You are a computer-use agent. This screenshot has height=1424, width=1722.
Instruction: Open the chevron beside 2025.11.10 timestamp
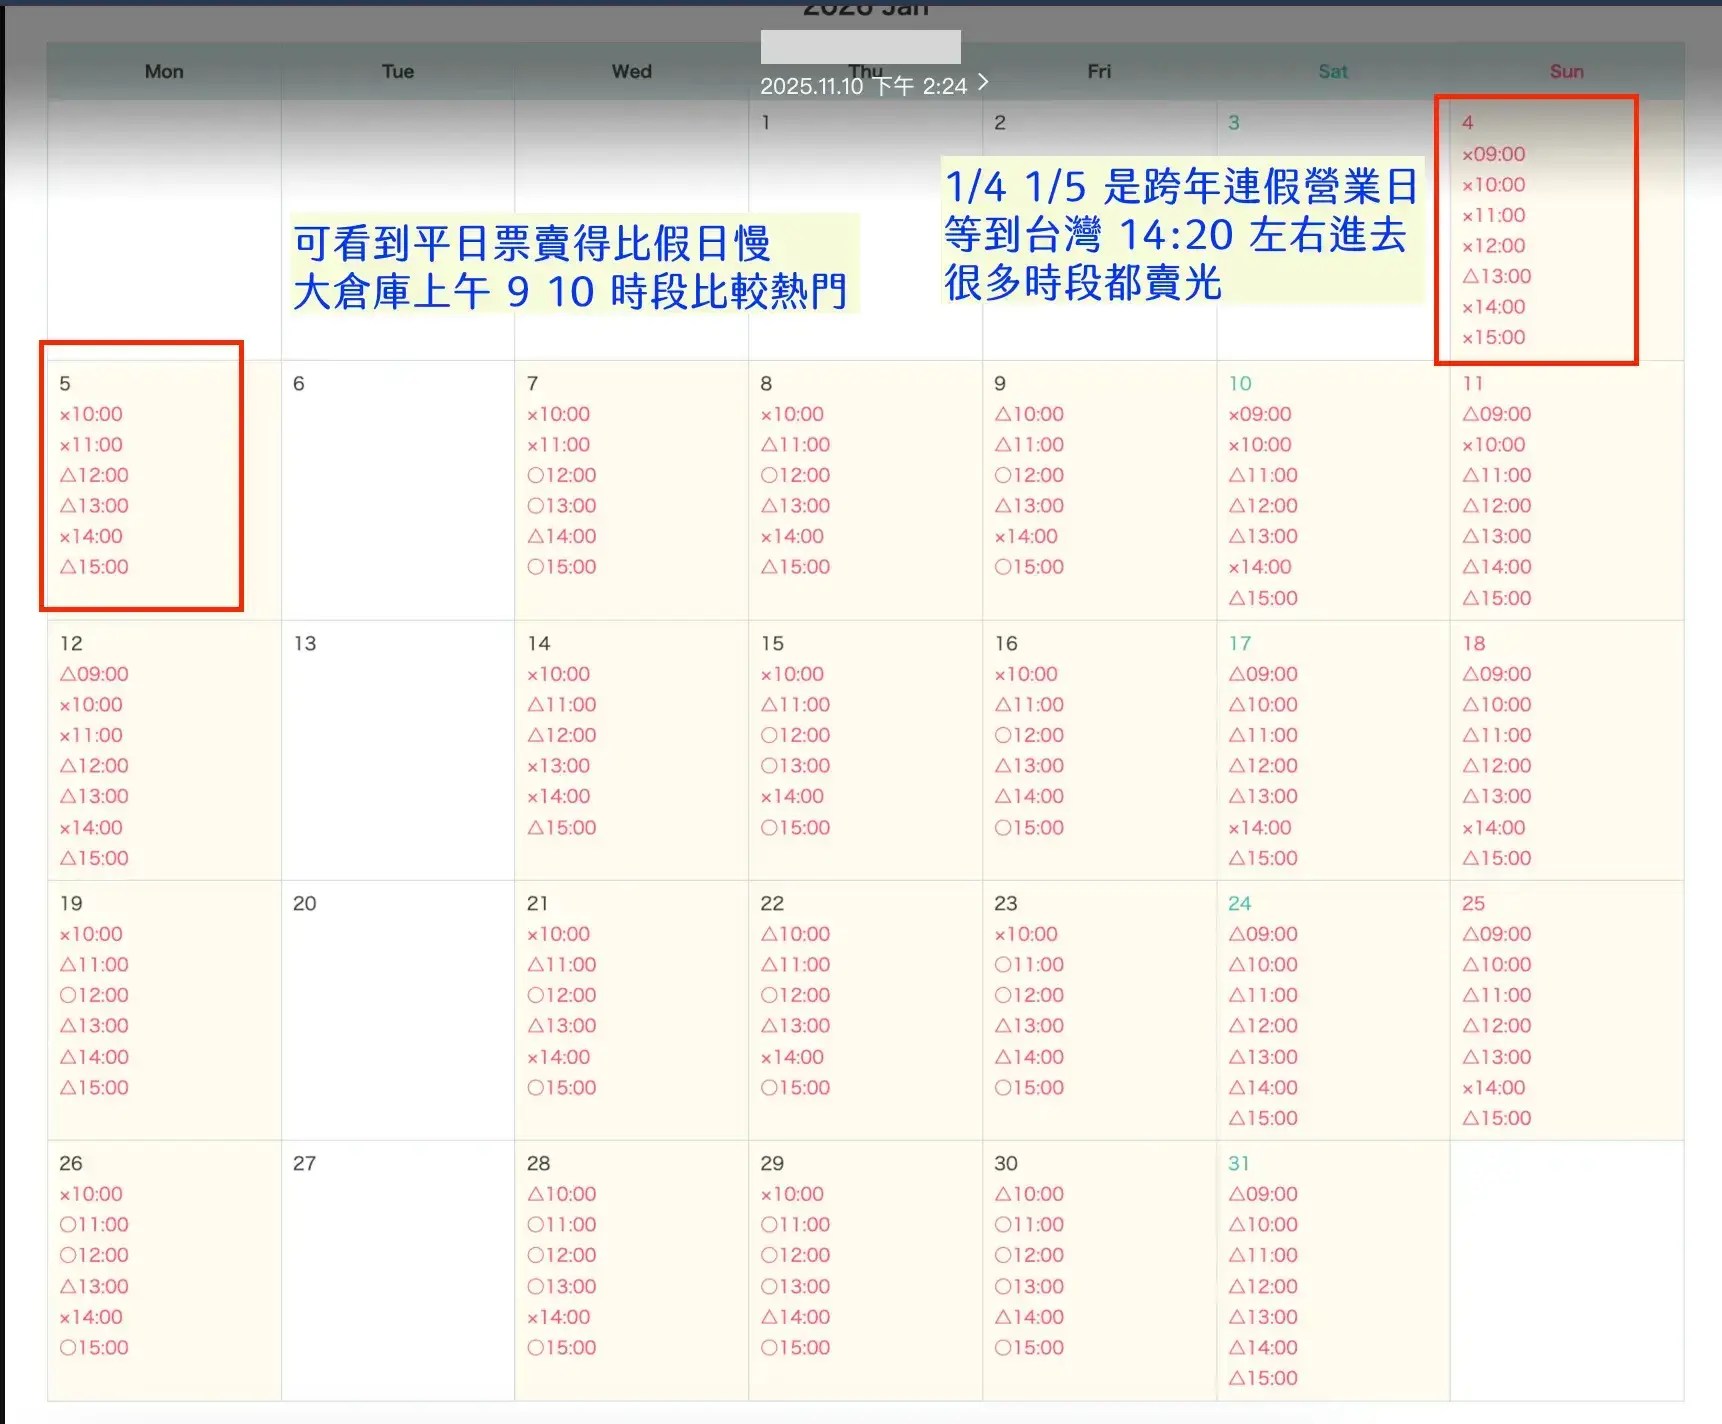984,82
